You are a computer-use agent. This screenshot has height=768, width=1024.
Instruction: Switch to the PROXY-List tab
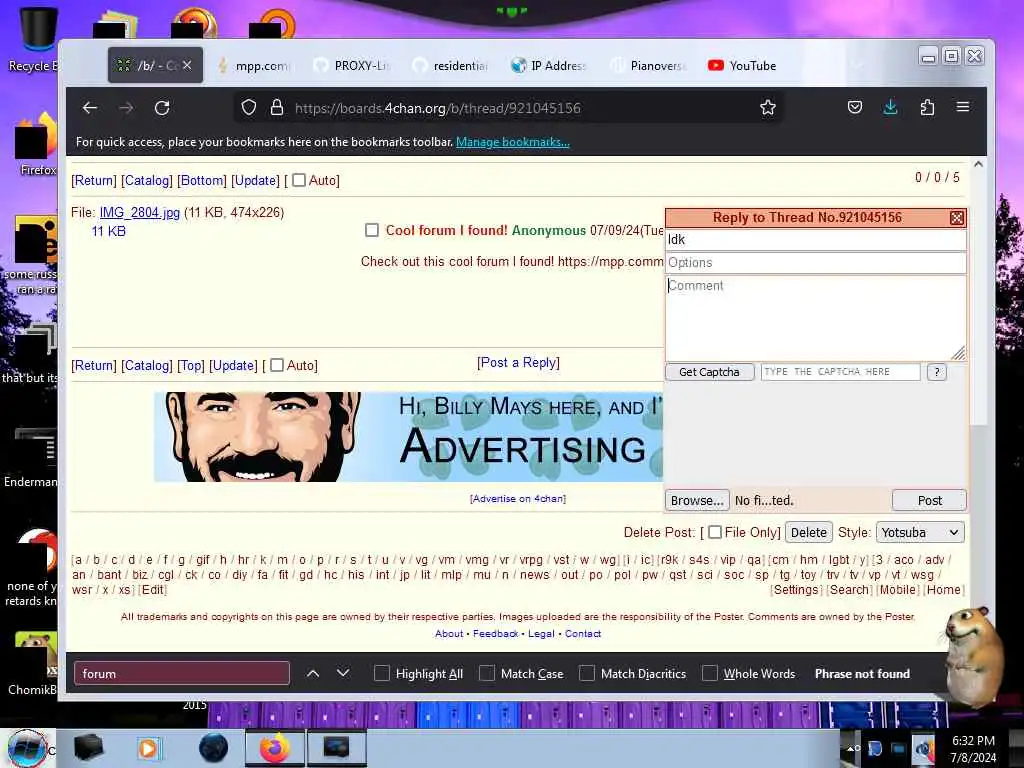pos(355,65)
